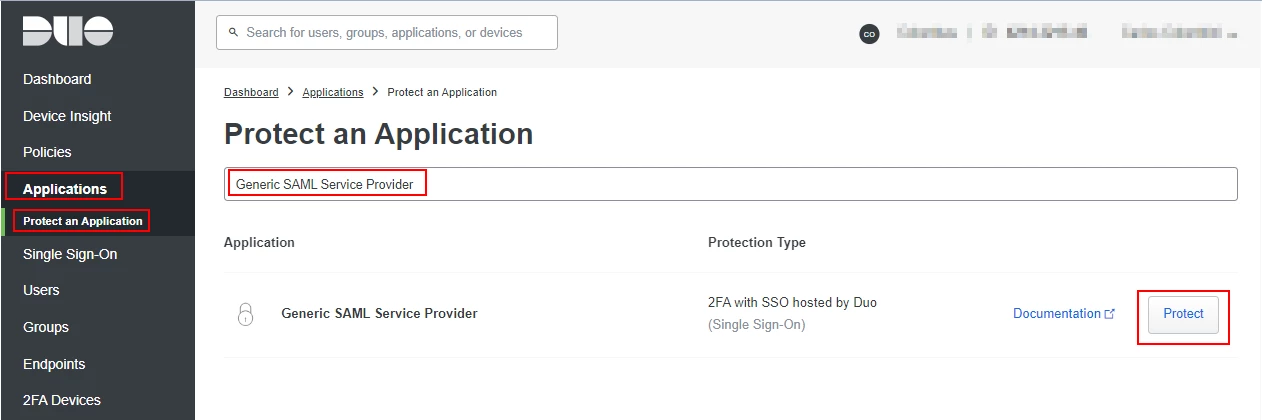
Task: Click the application filter field with Generic SAML text
Action: pyautogui.click(x=730, y=184)
